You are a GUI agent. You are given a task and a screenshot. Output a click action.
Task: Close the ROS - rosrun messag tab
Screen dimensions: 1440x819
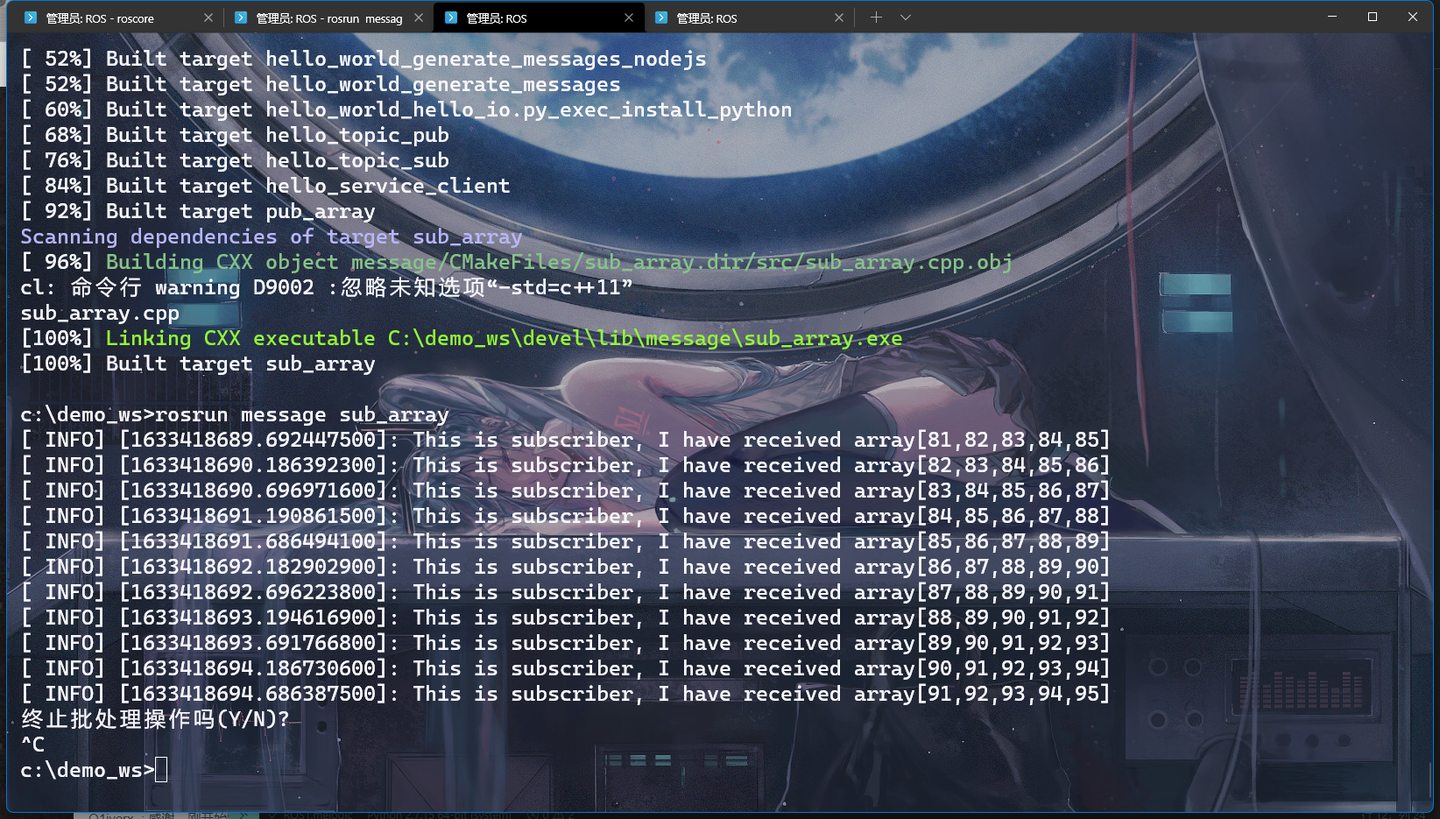click(x=417, y=17)
